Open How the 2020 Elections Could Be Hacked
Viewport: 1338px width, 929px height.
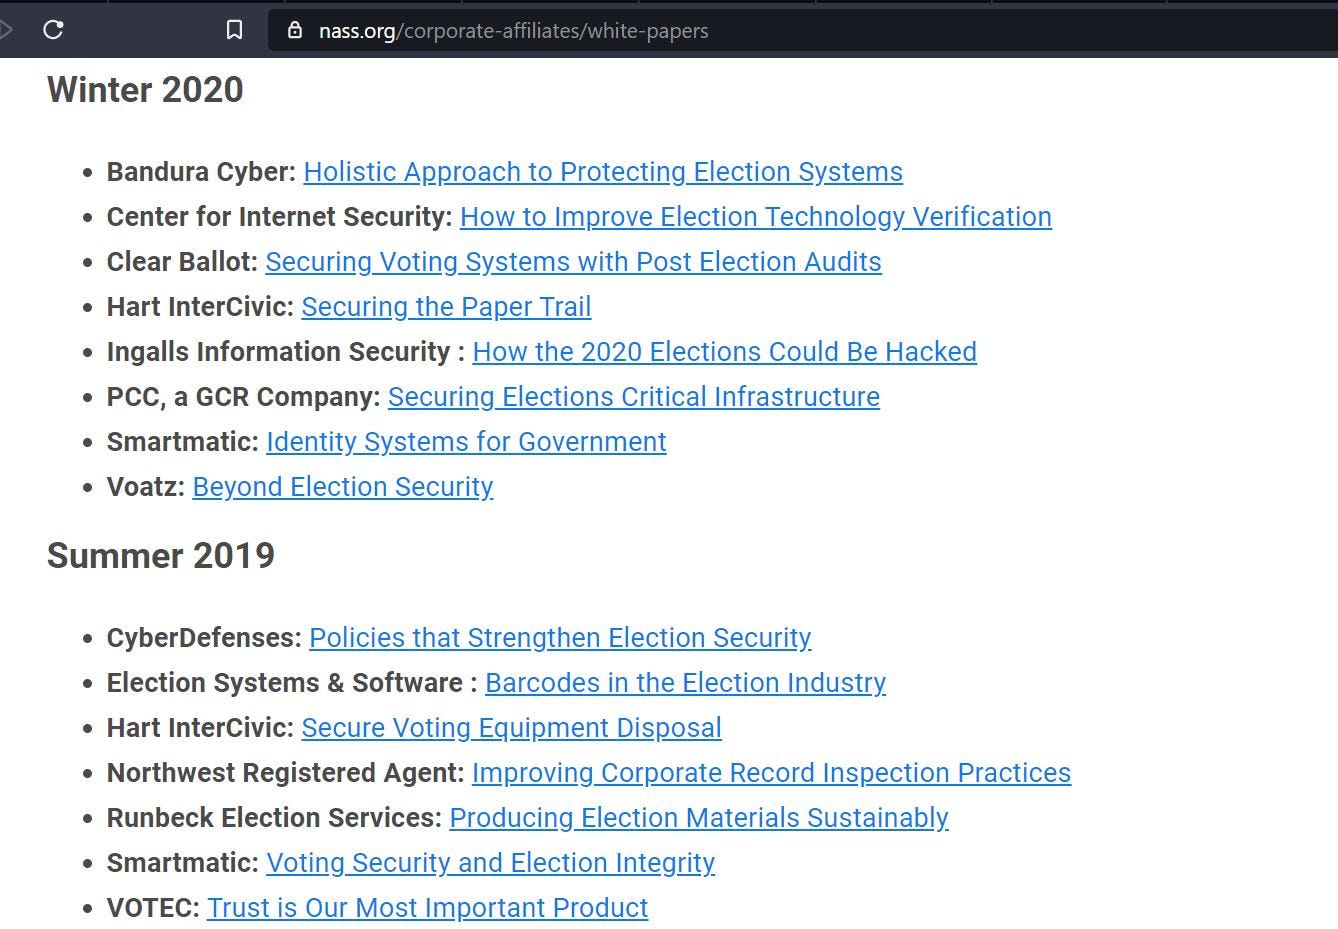pos(725,352)
